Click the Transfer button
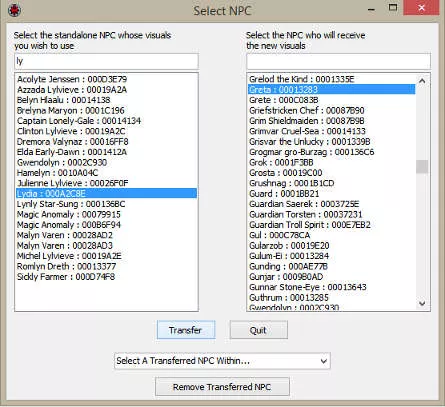 coord(186,330)
